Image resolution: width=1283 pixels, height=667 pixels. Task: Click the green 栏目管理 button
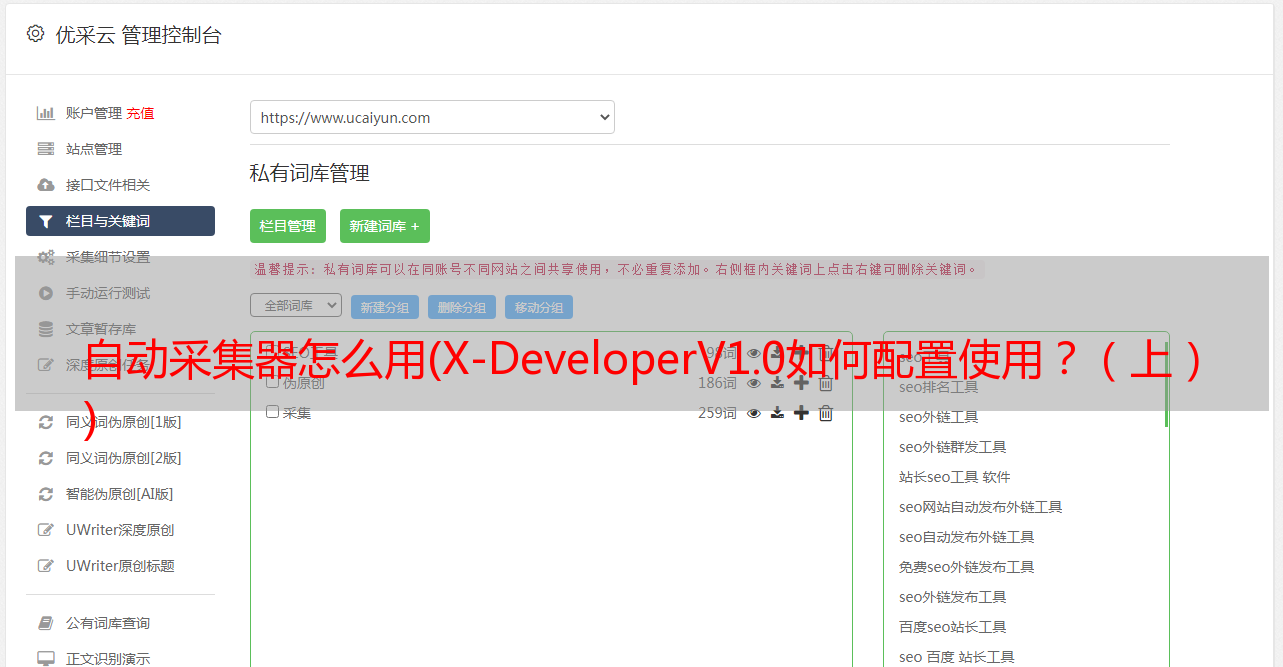click(288, 226)
